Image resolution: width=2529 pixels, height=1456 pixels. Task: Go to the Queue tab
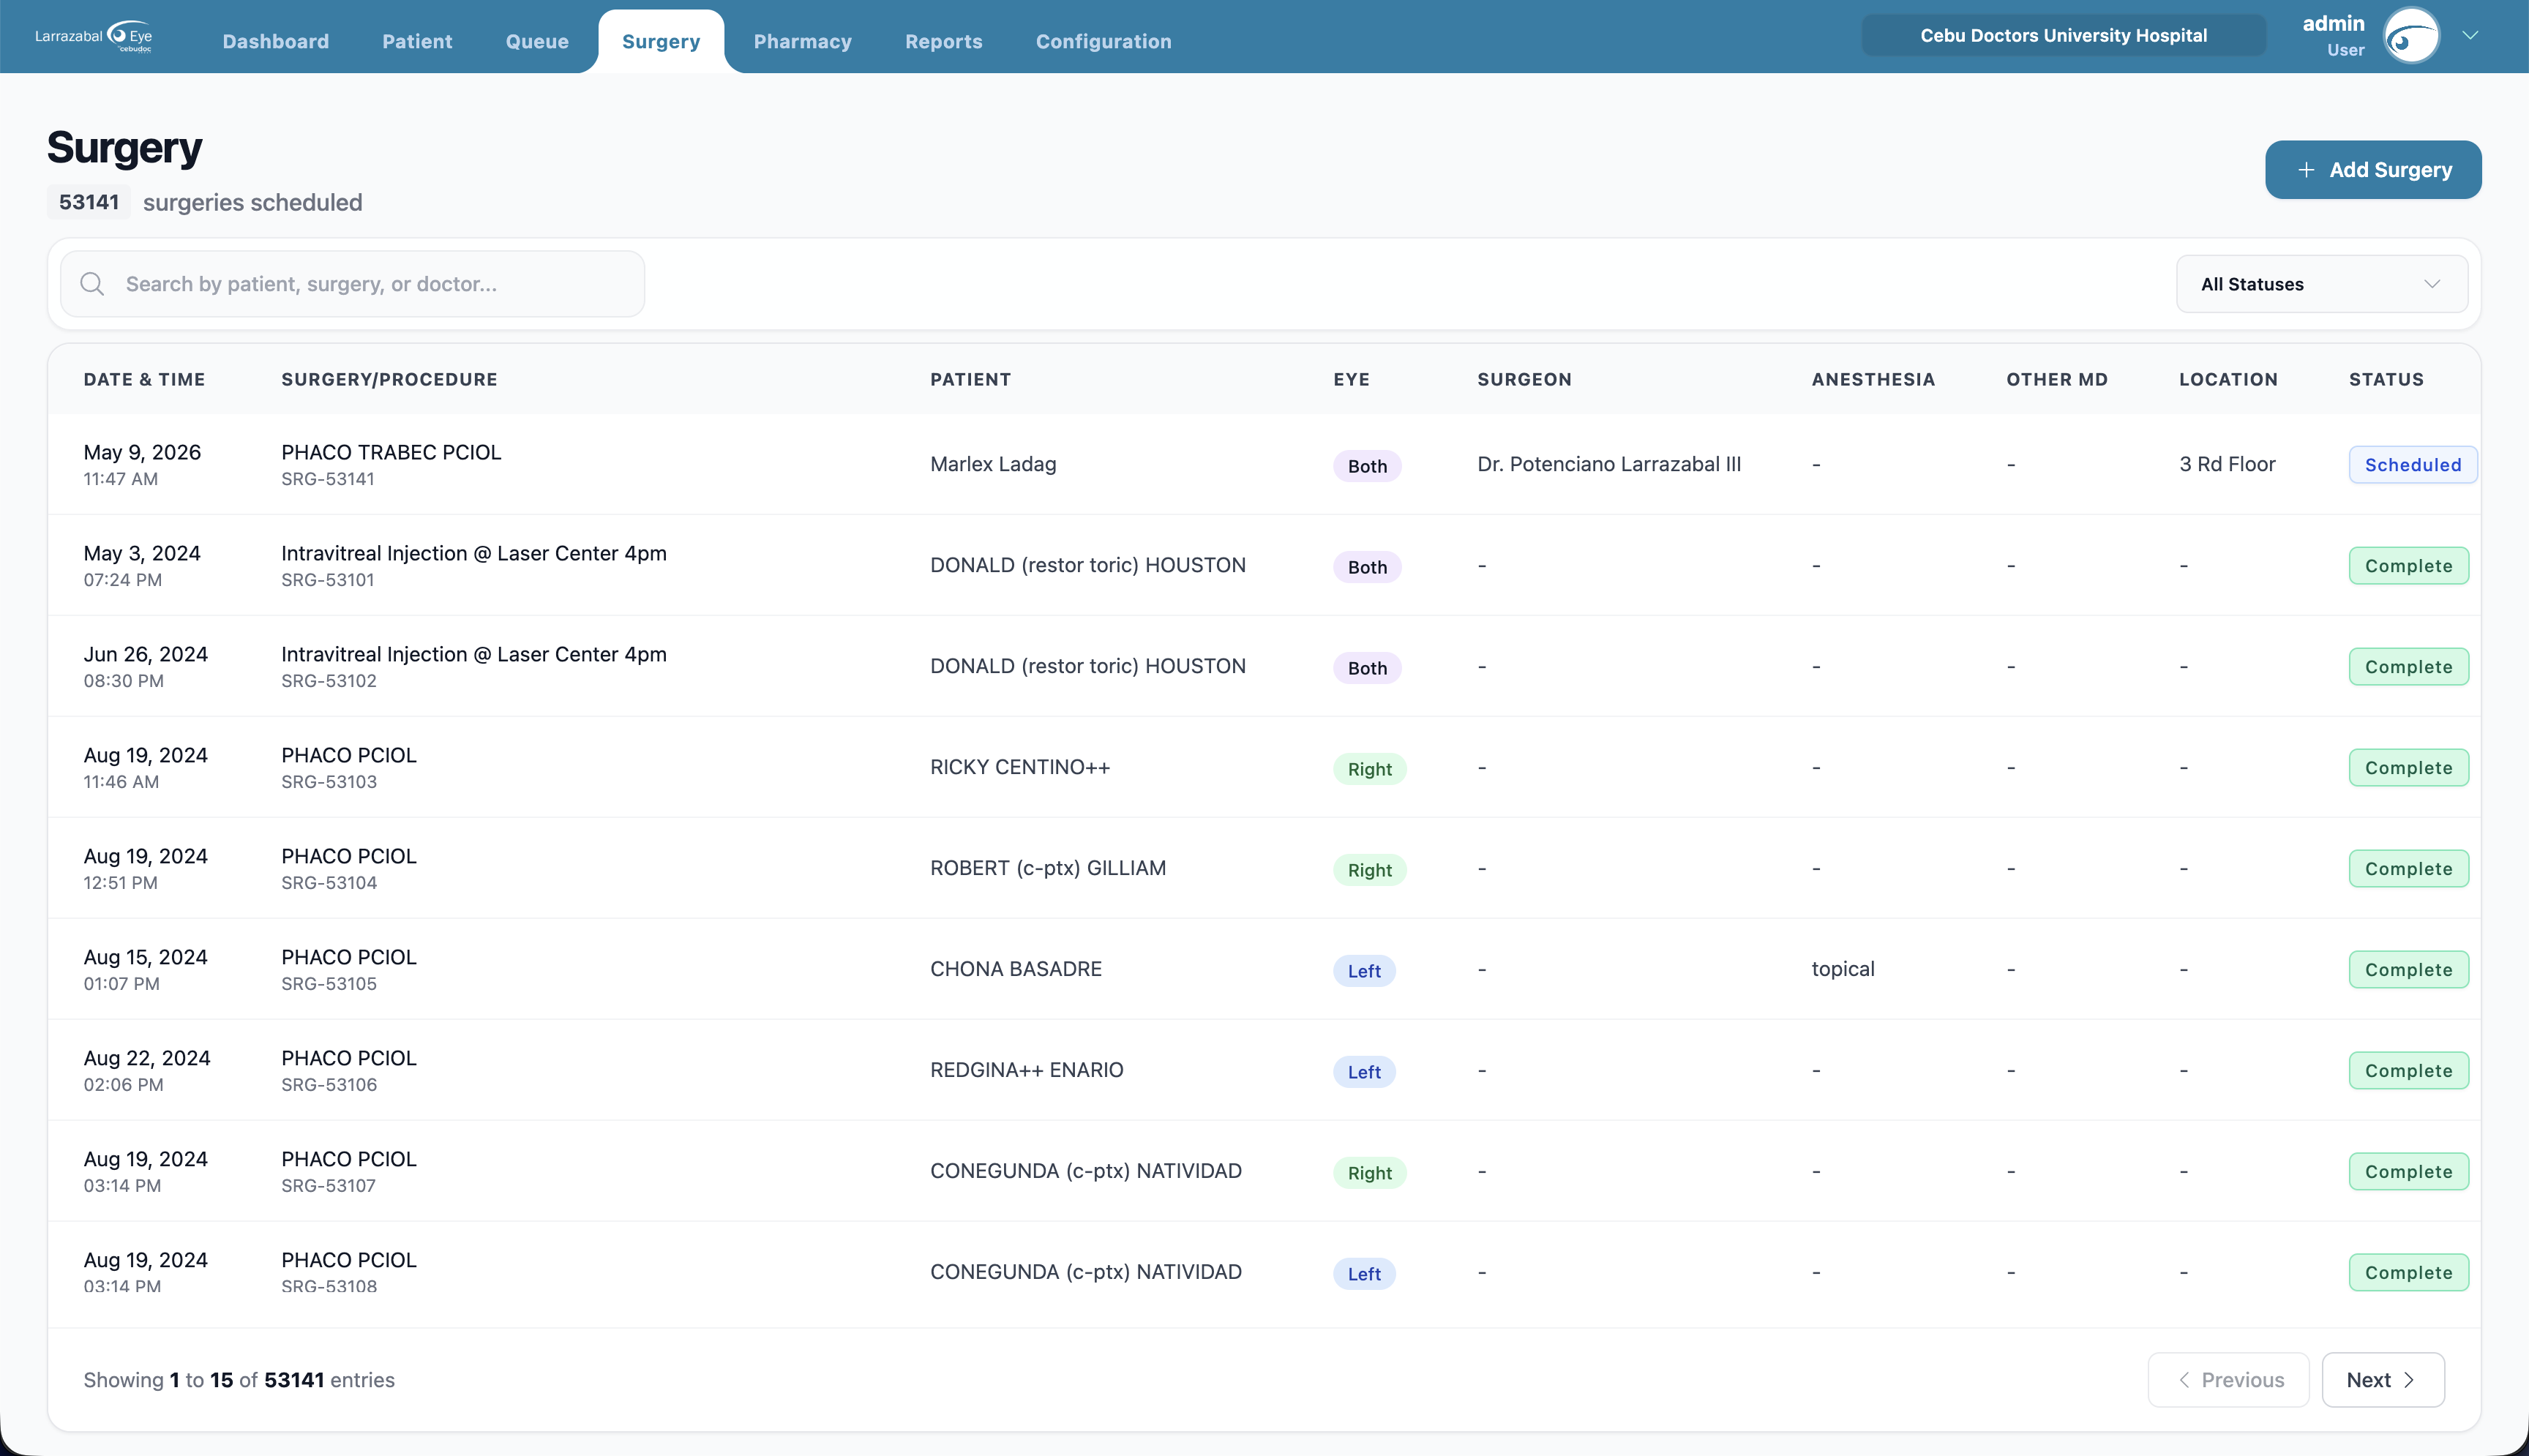(x=537, y=41)
